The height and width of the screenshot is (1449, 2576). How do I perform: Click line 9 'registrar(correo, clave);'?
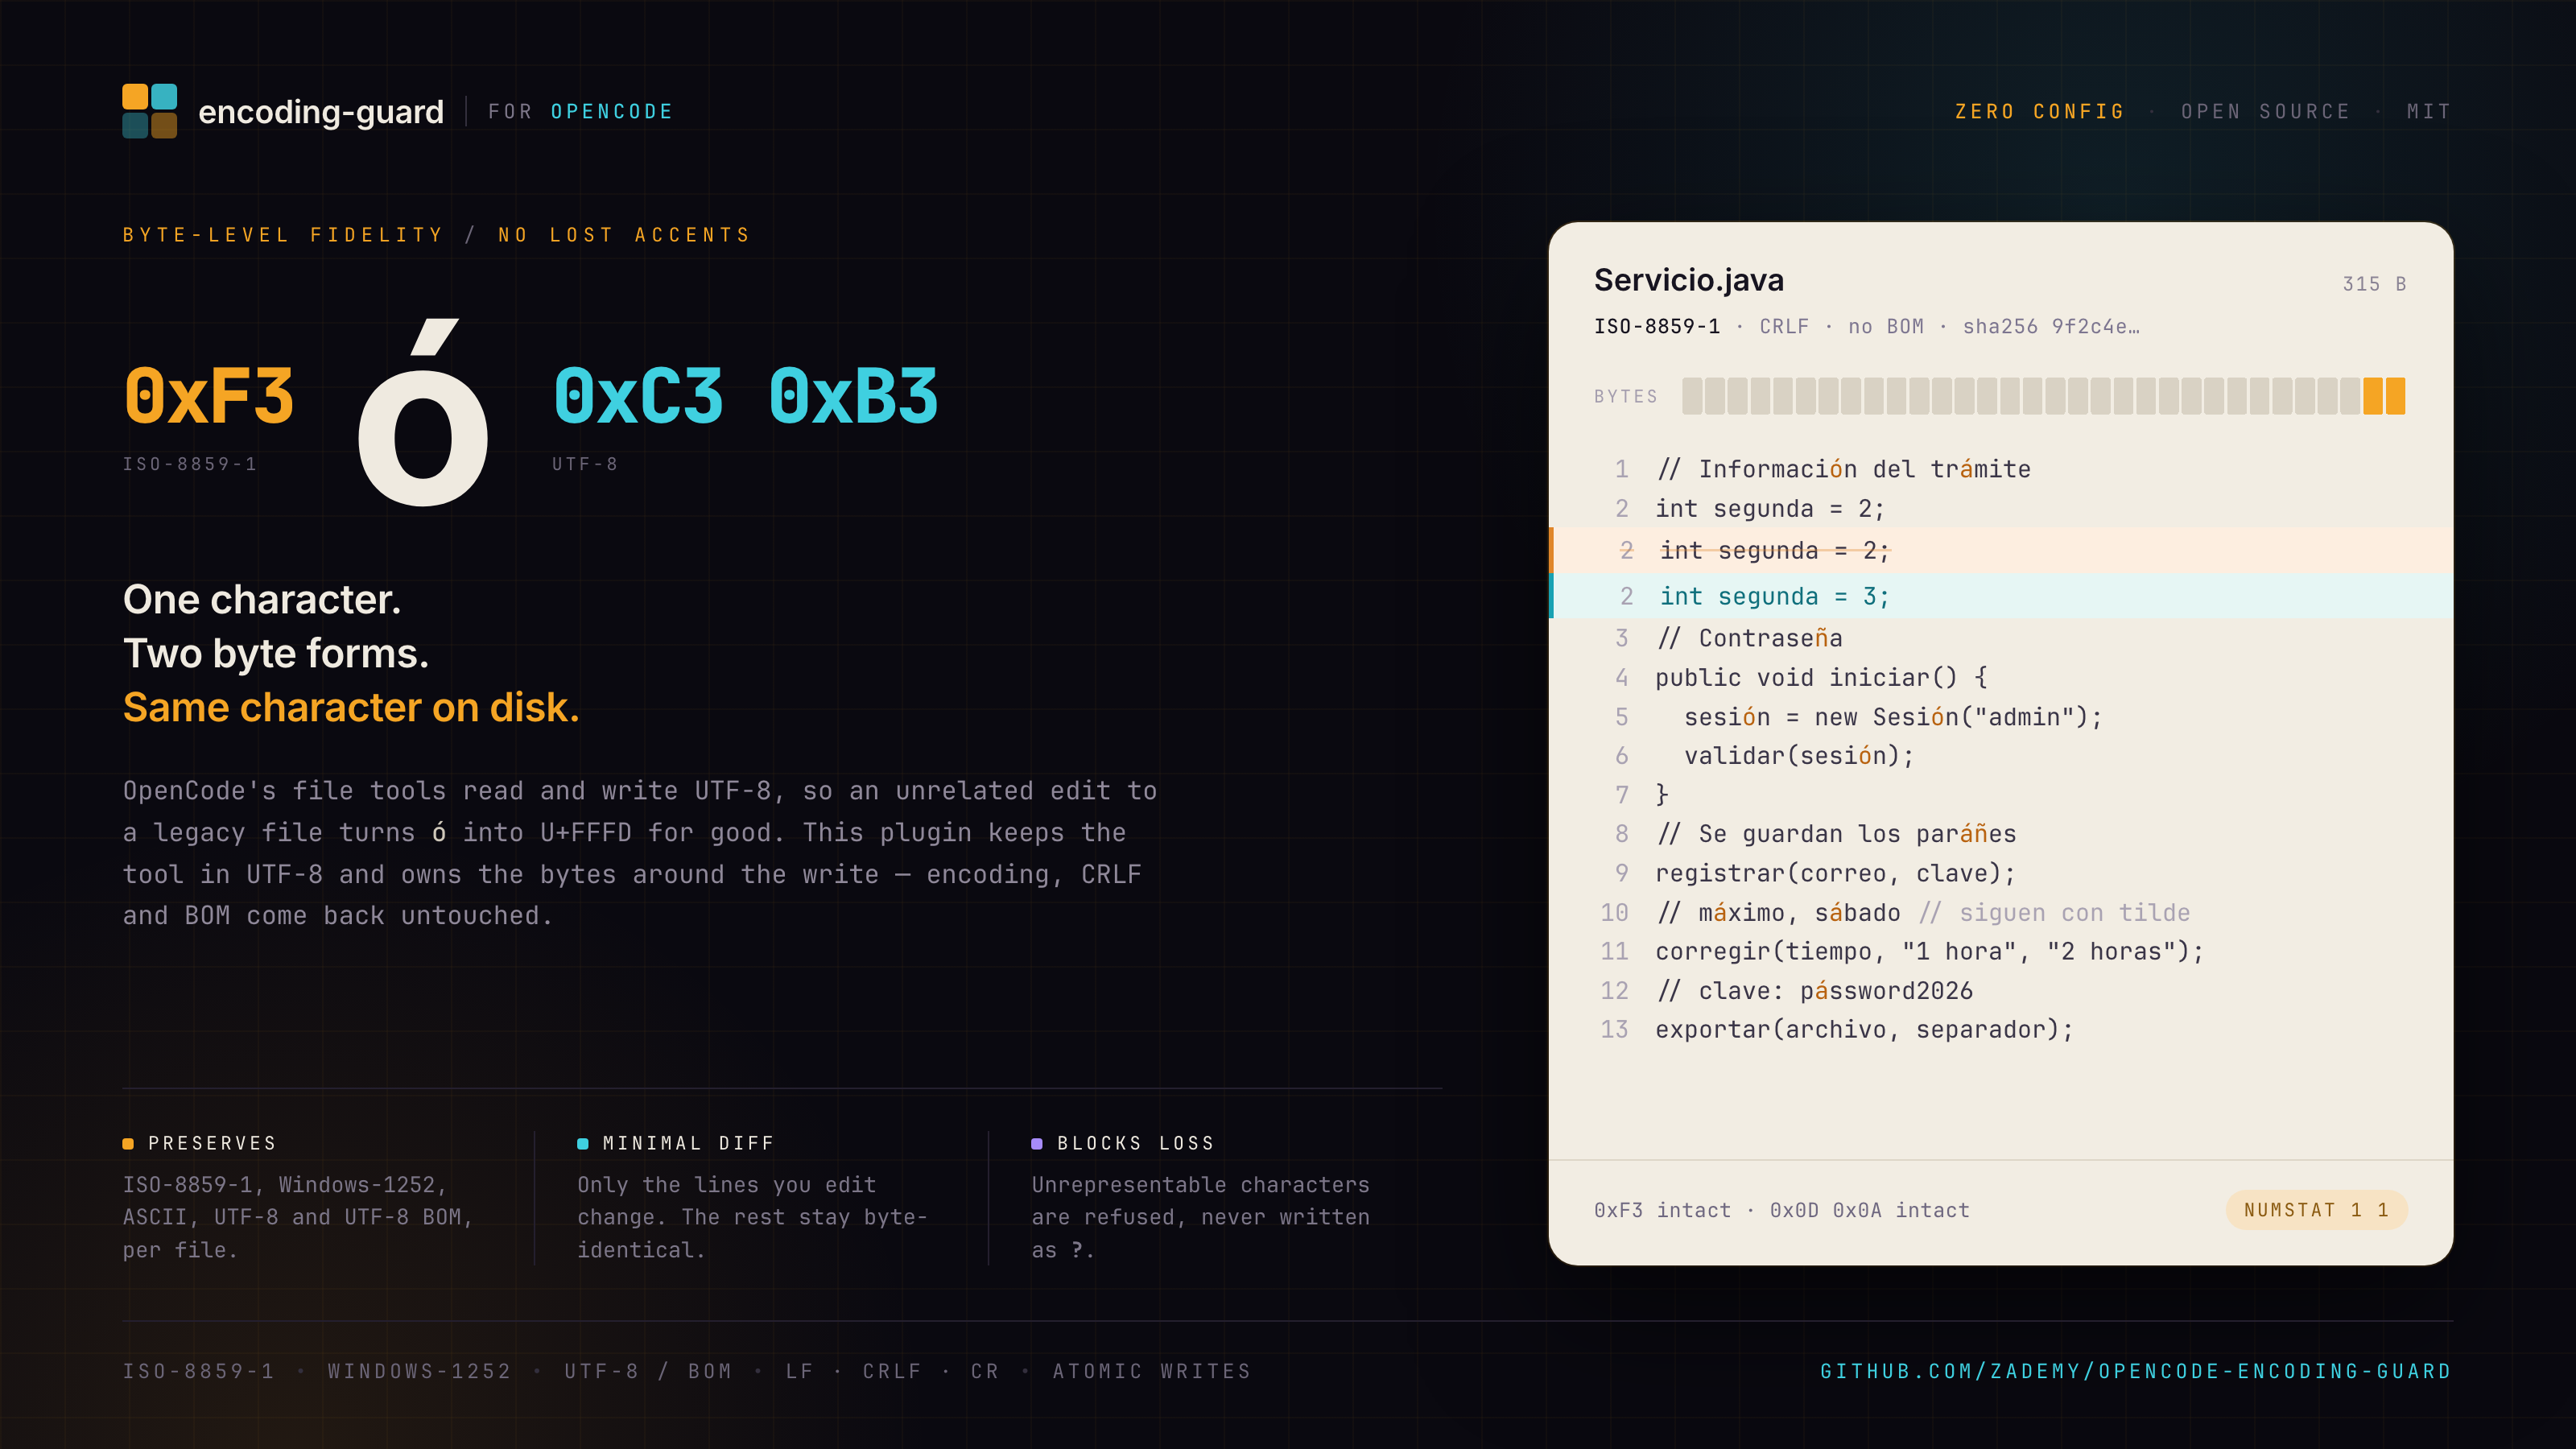click(x=1835, y=873)
